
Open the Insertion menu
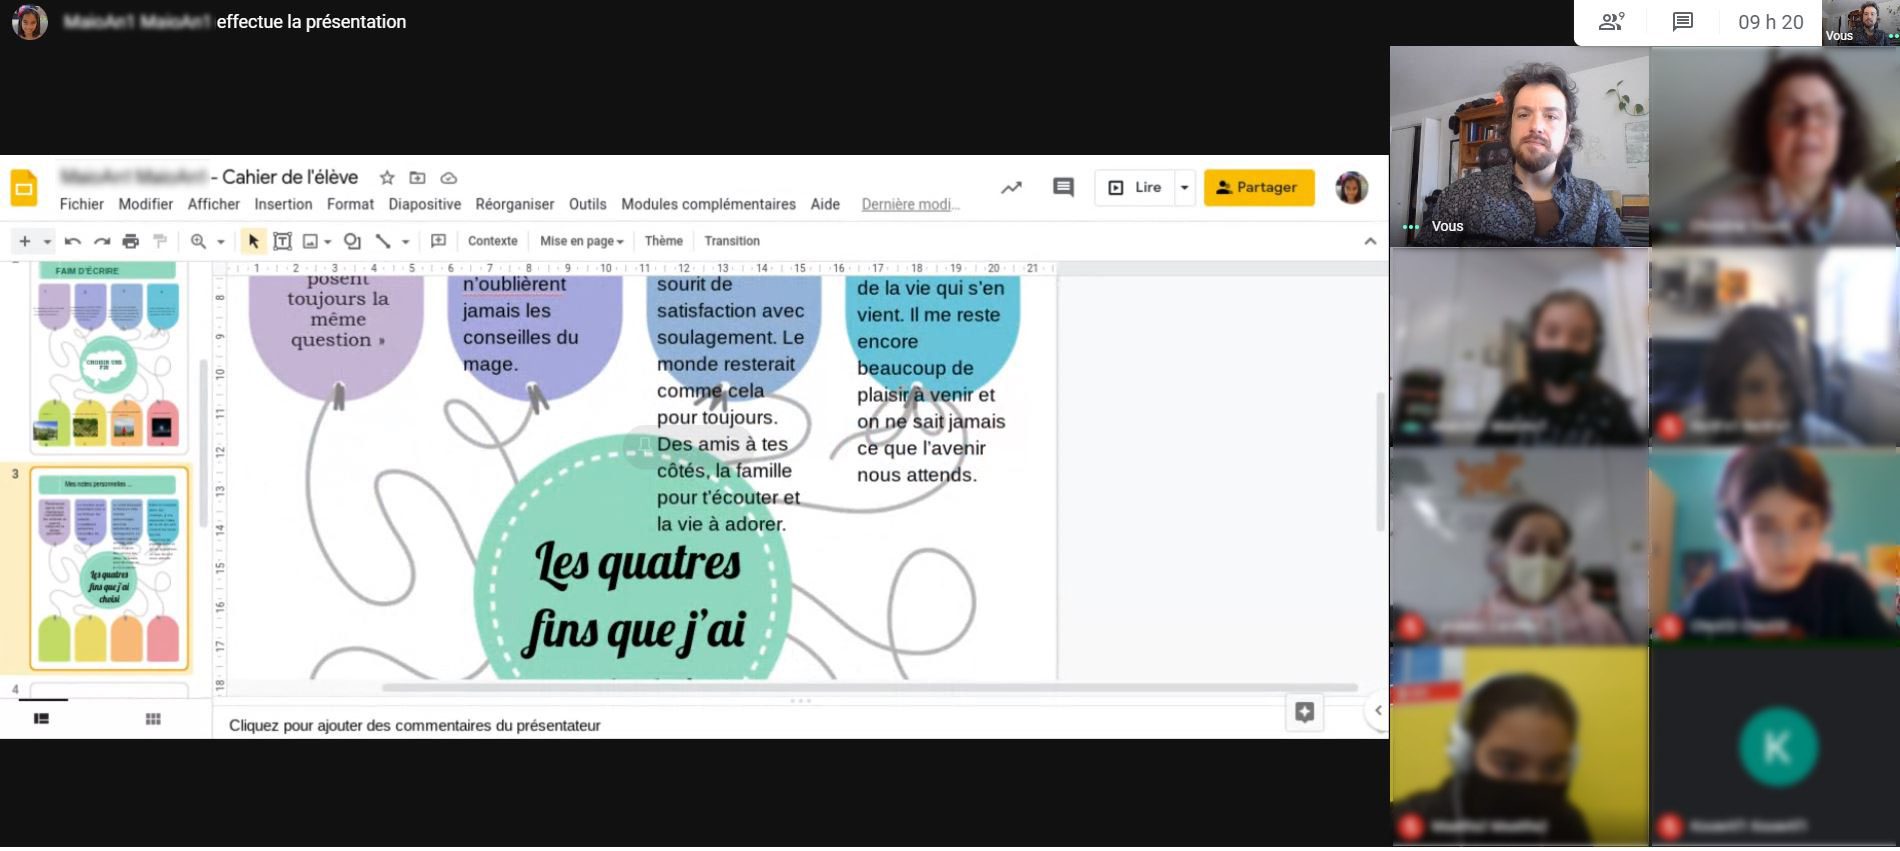[283, 204]
